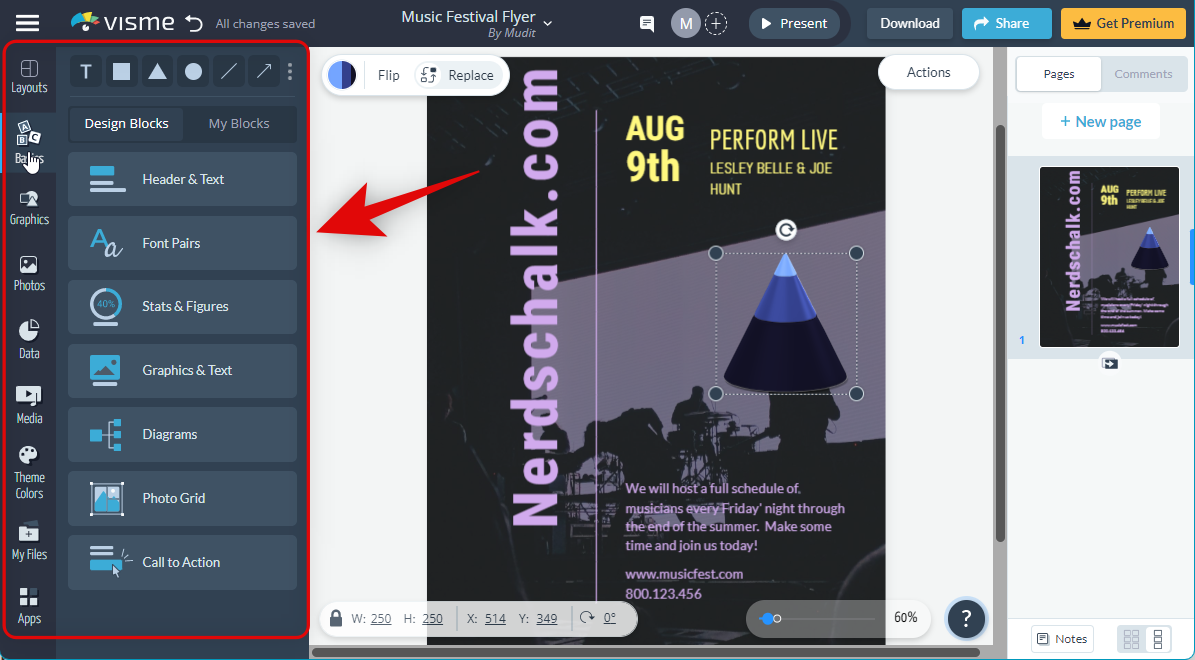Select the circle shape tool
This screenshot has width=1195, height=660.
click(194, 72)
